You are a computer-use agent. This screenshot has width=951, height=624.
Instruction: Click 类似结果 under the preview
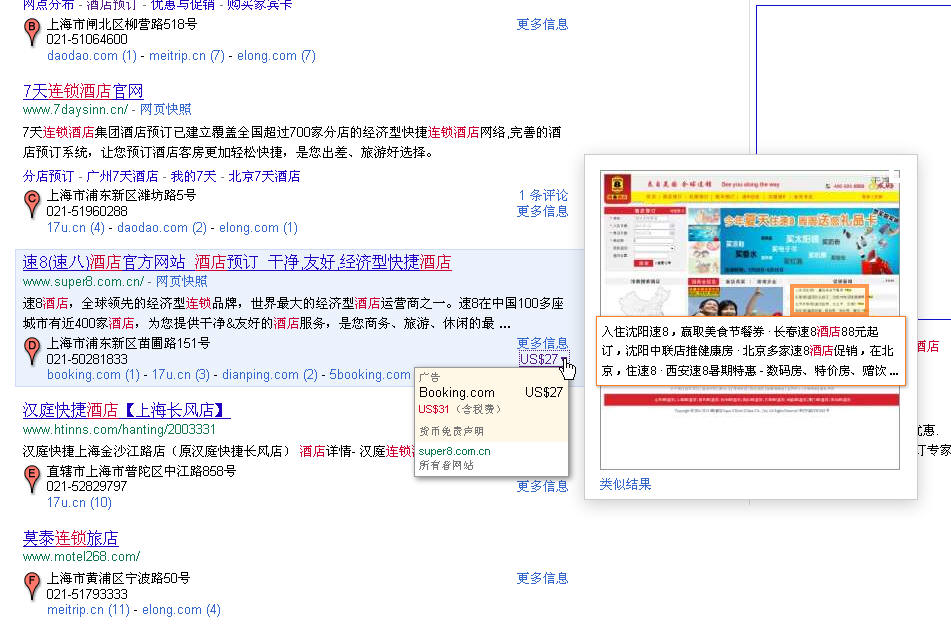click(625, 485)
